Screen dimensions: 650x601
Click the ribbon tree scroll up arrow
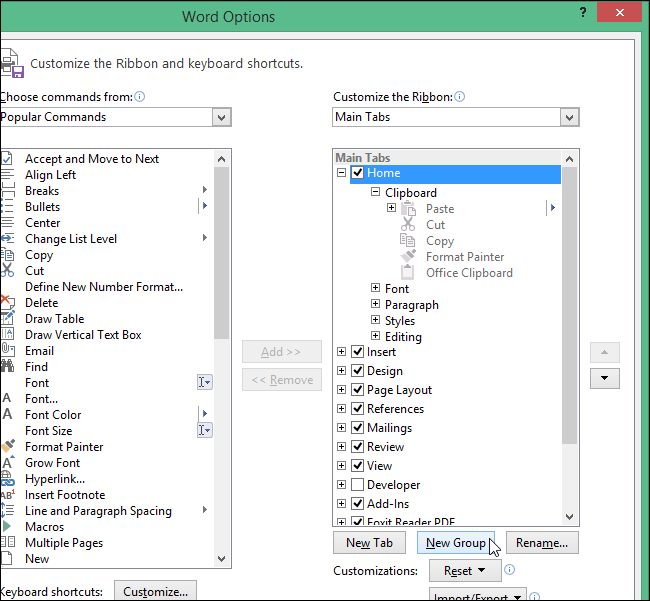[x=570, y=159]
